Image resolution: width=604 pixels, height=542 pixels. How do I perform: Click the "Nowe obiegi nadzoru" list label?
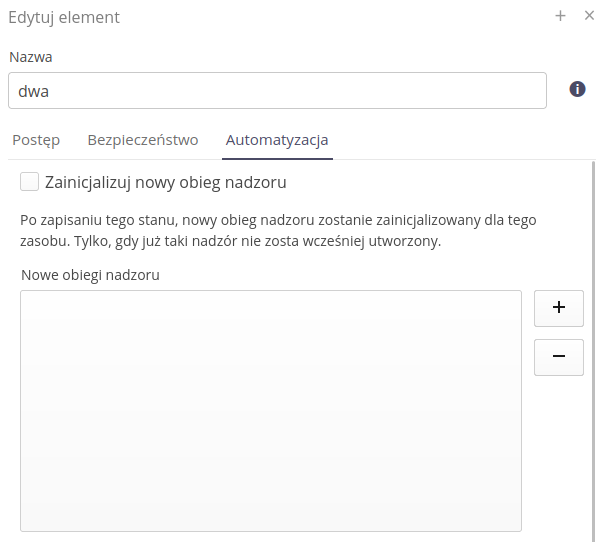point(90,274)
